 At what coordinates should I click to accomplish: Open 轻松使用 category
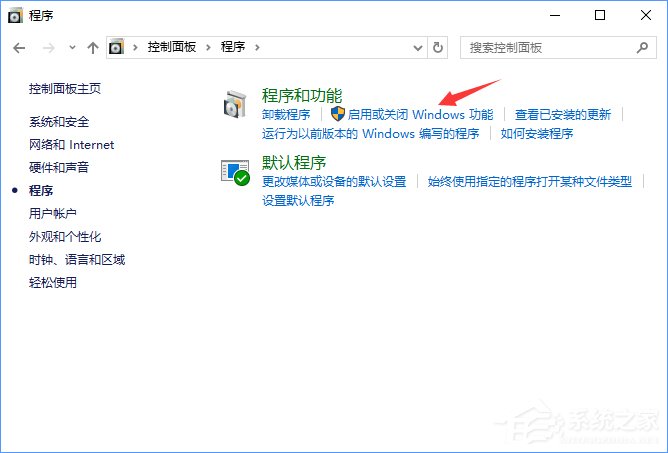53,283
